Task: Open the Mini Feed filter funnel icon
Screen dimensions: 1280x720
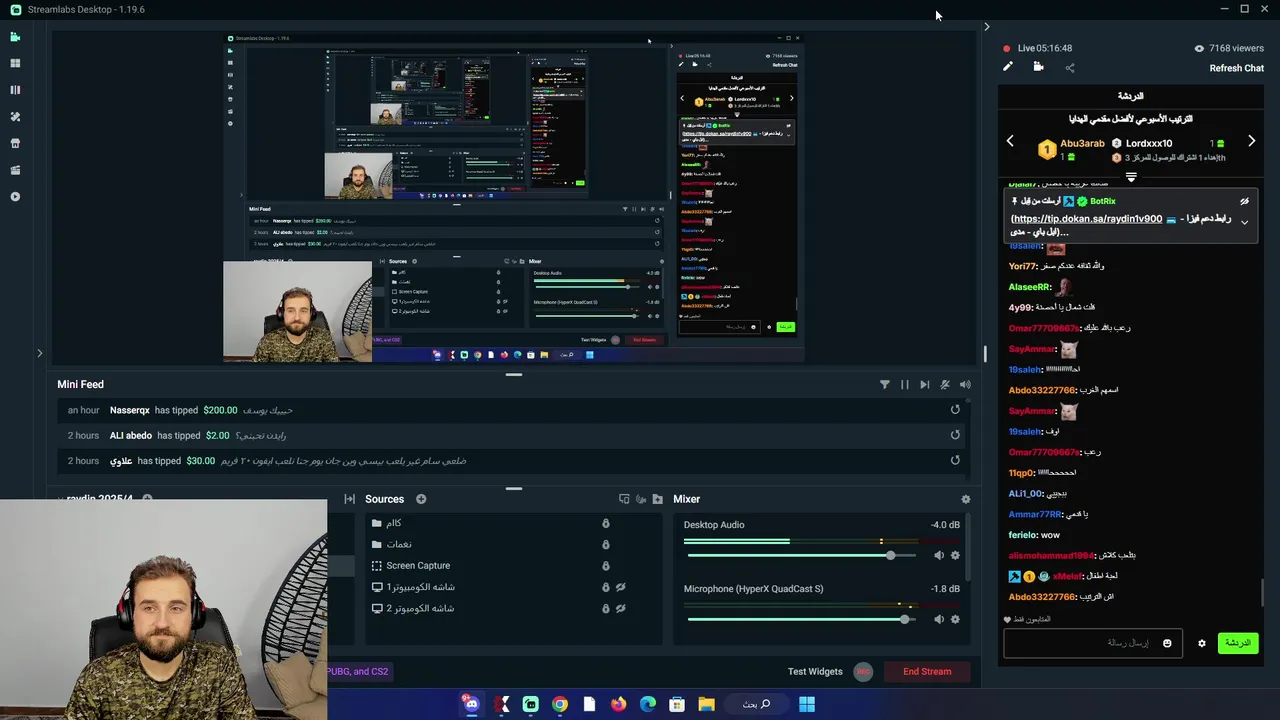Action: click(x=884, y=384)
